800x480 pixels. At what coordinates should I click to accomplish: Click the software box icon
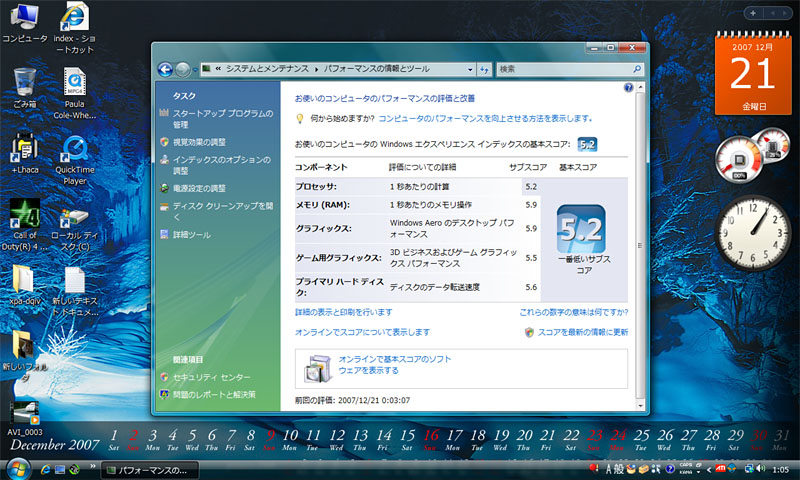coord(319,368)
